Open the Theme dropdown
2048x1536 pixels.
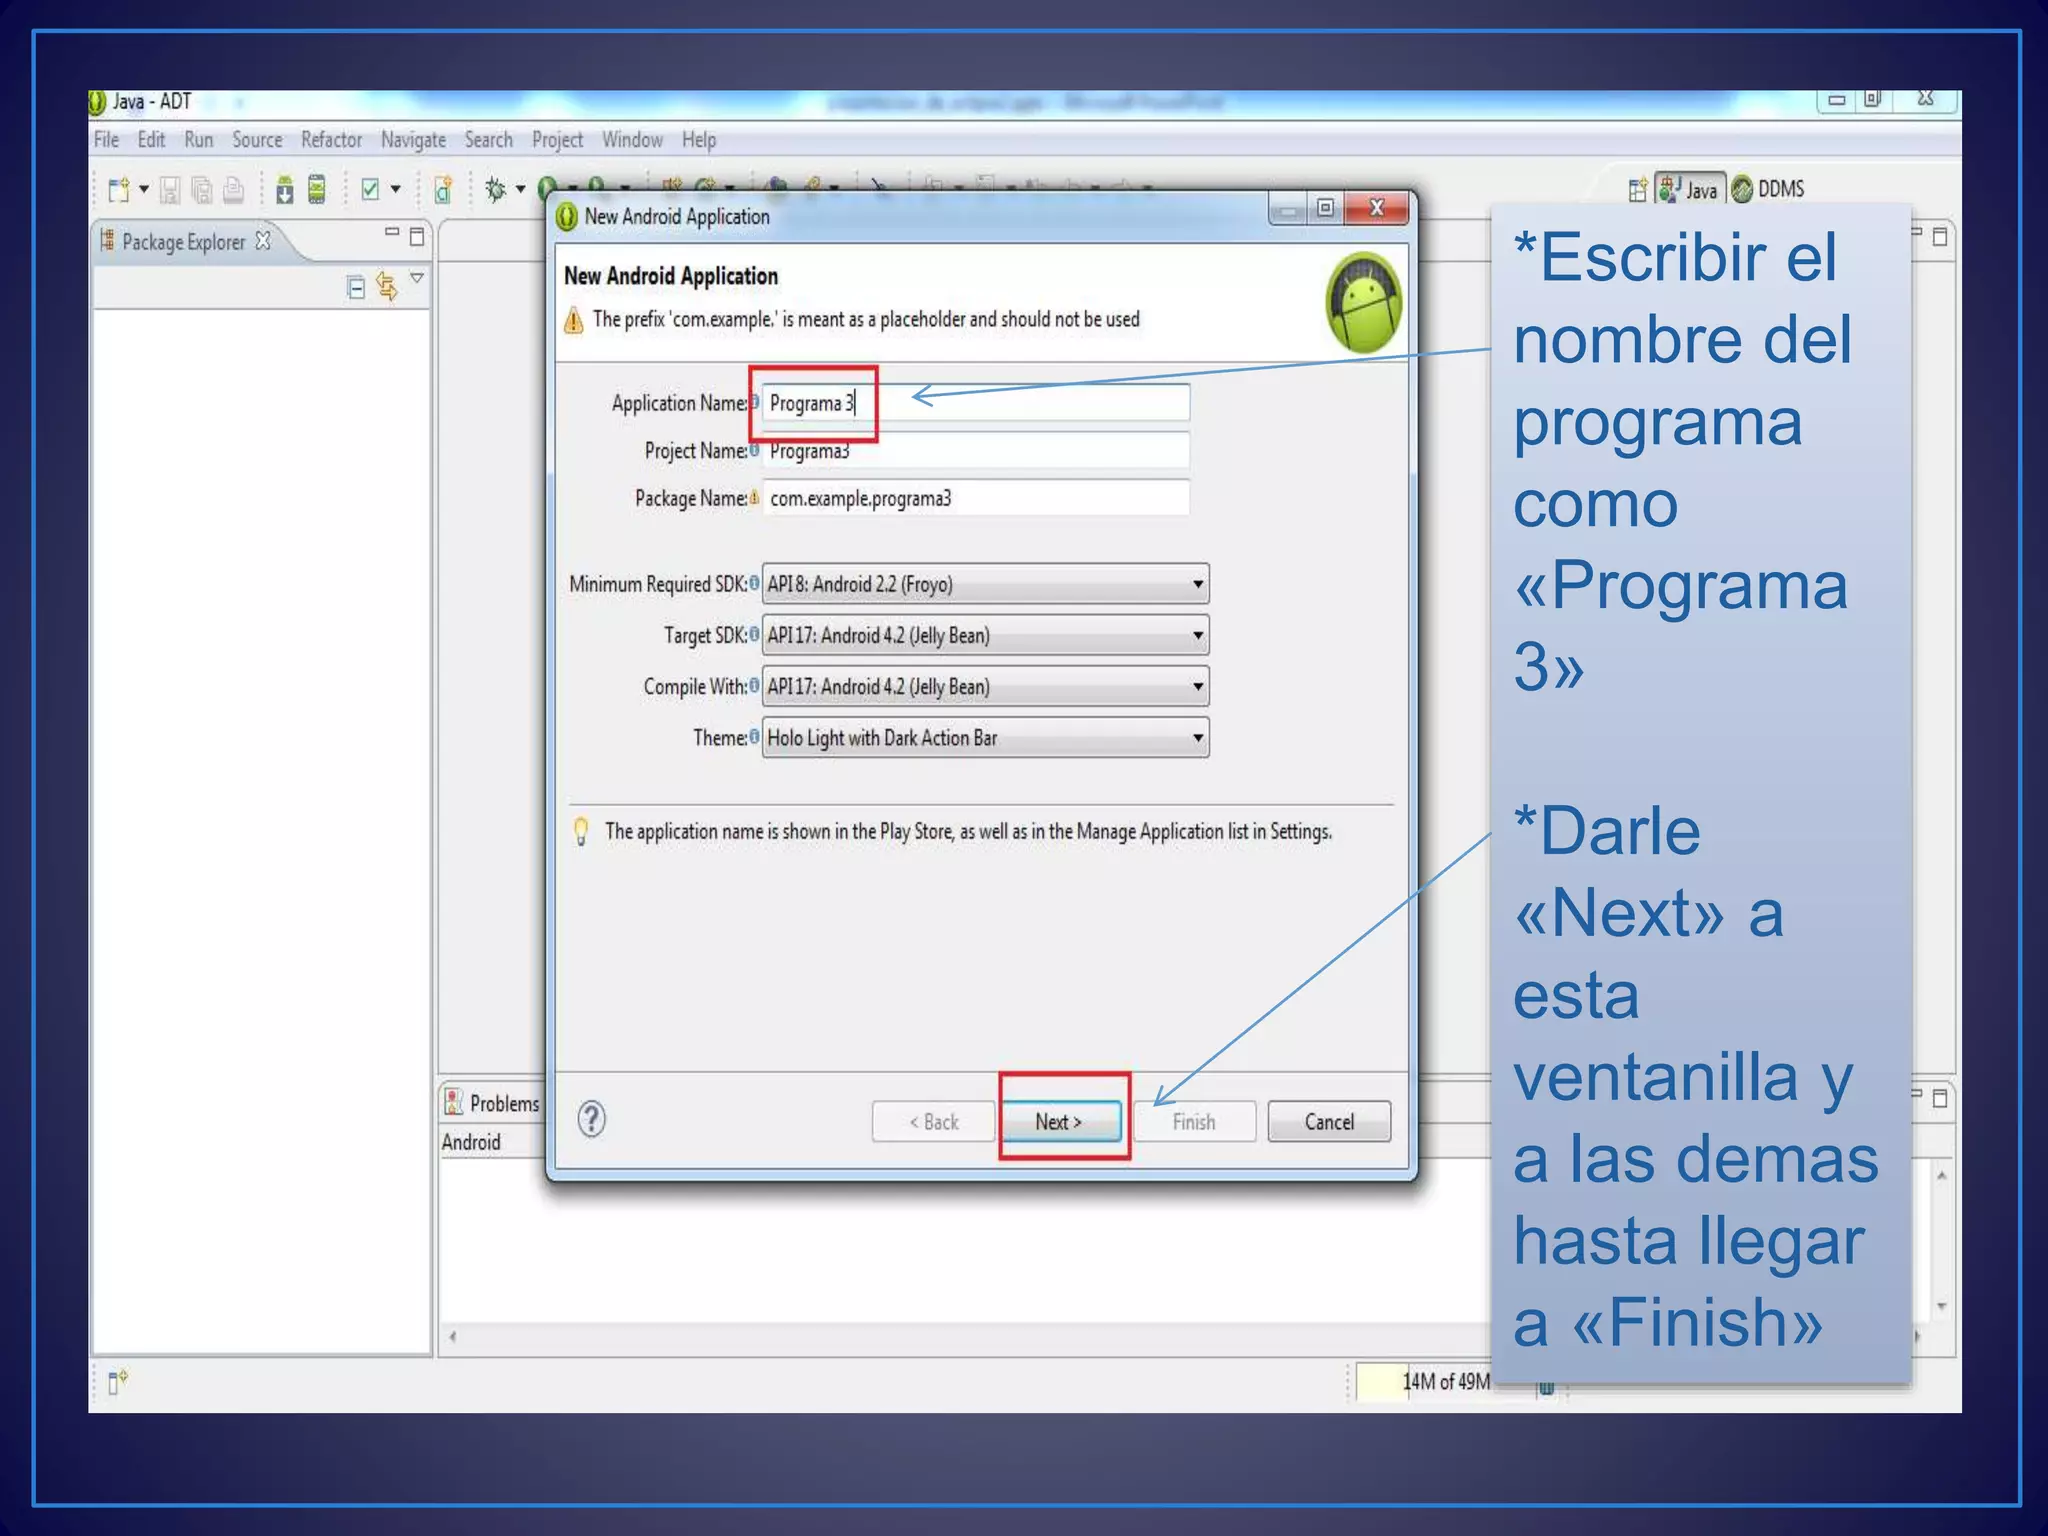tap(985, 737)
